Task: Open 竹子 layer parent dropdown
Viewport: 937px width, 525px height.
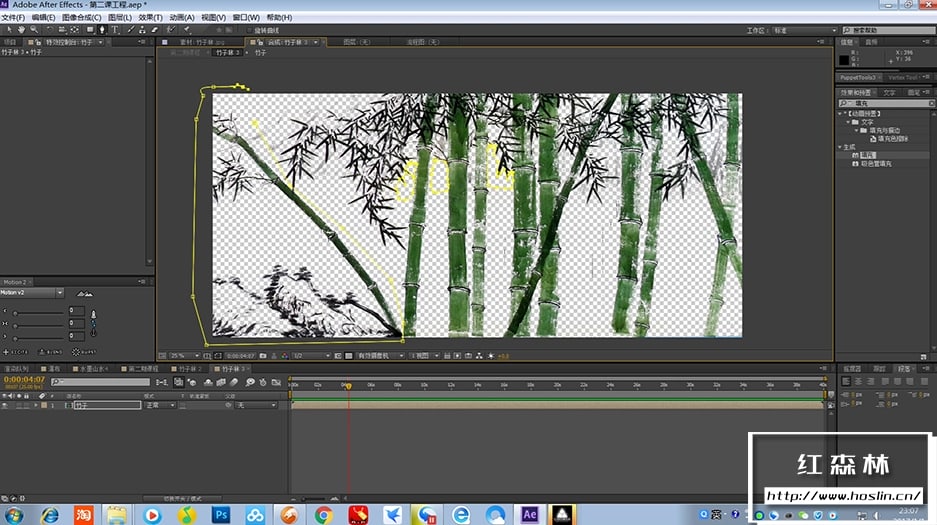Action: point(257,405)
